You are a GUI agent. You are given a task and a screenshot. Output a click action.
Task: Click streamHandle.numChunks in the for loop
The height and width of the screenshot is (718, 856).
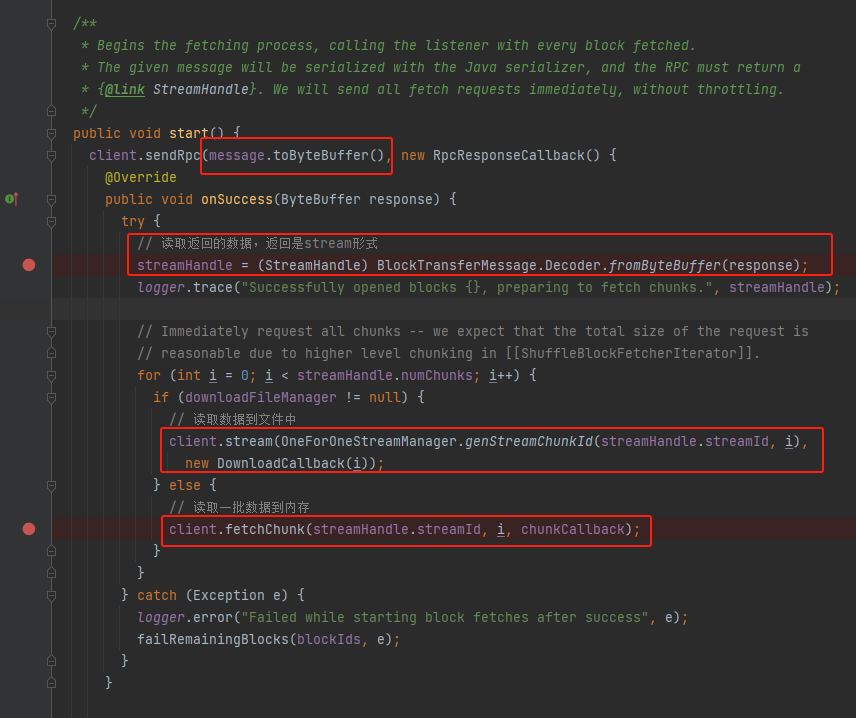(385, 375)
